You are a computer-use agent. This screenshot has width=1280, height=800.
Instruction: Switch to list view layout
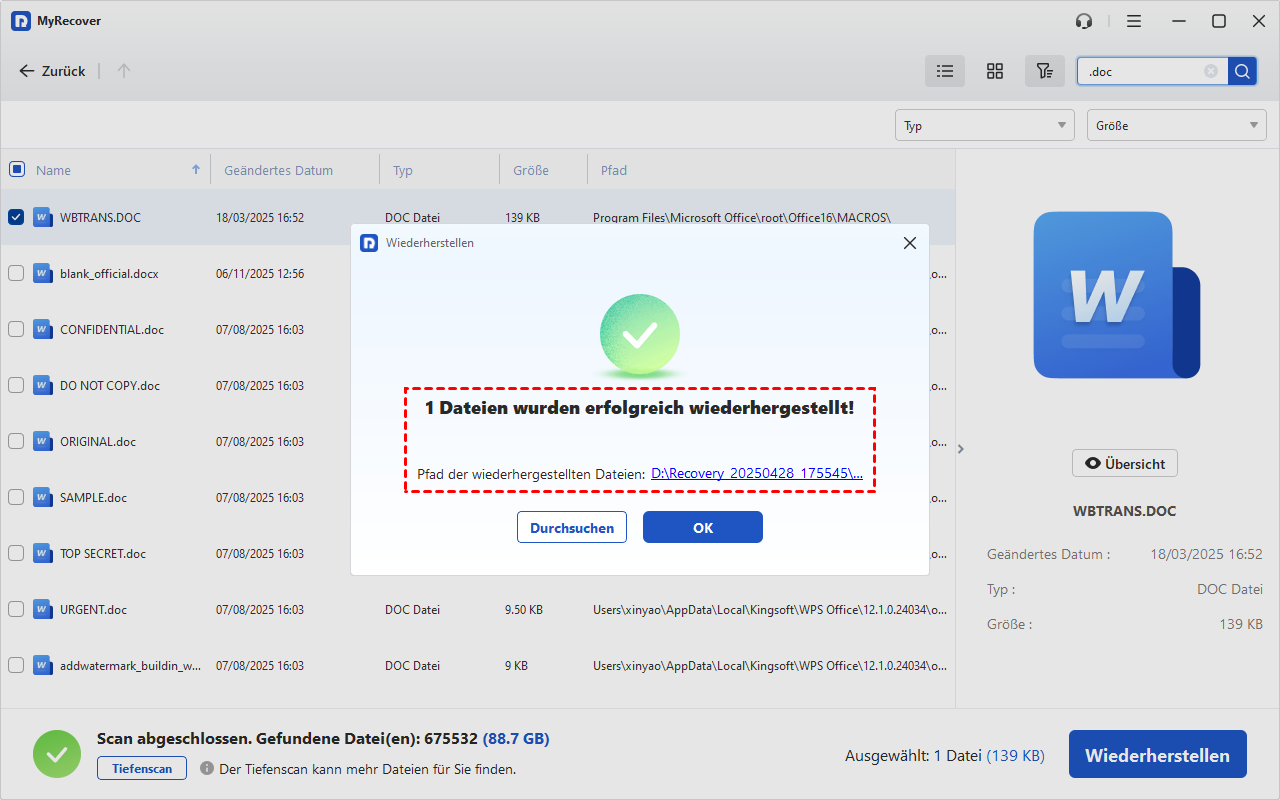(944, 71)
